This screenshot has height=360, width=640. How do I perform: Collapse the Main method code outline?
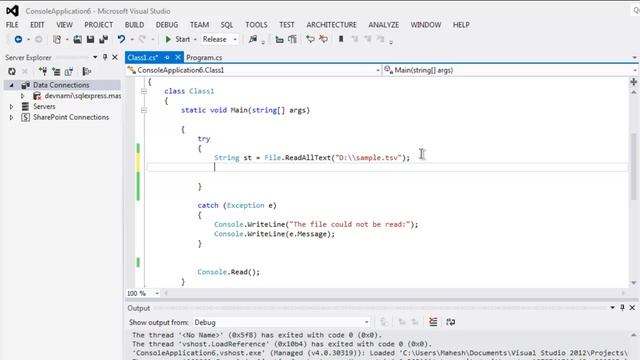pos(144,110)
